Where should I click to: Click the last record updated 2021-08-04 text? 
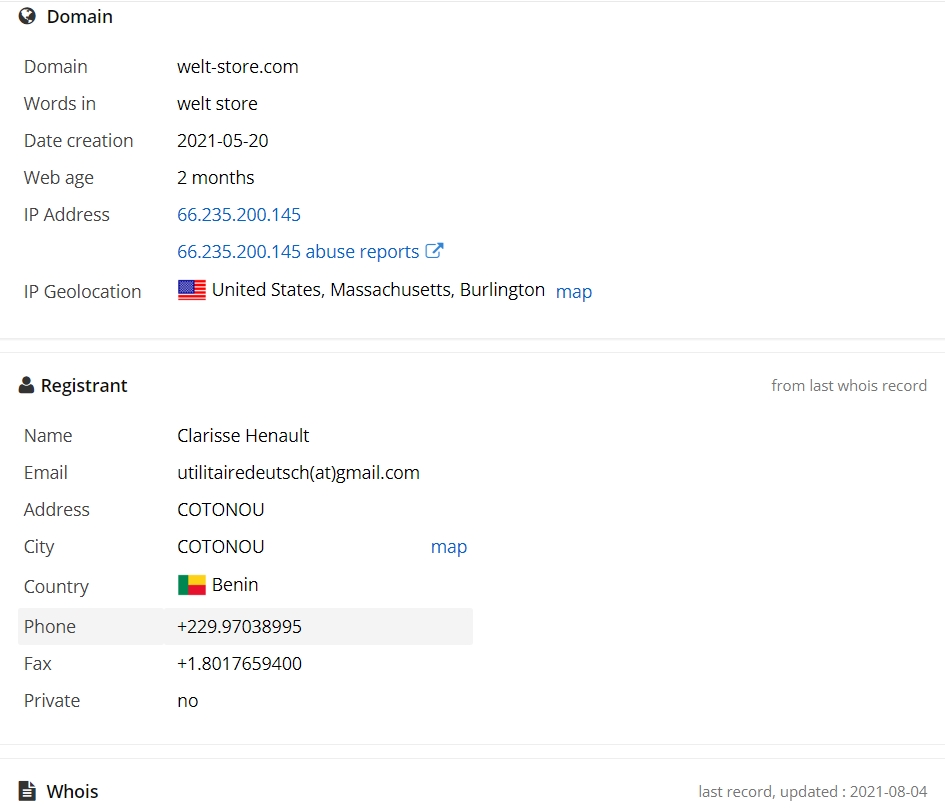812,791
